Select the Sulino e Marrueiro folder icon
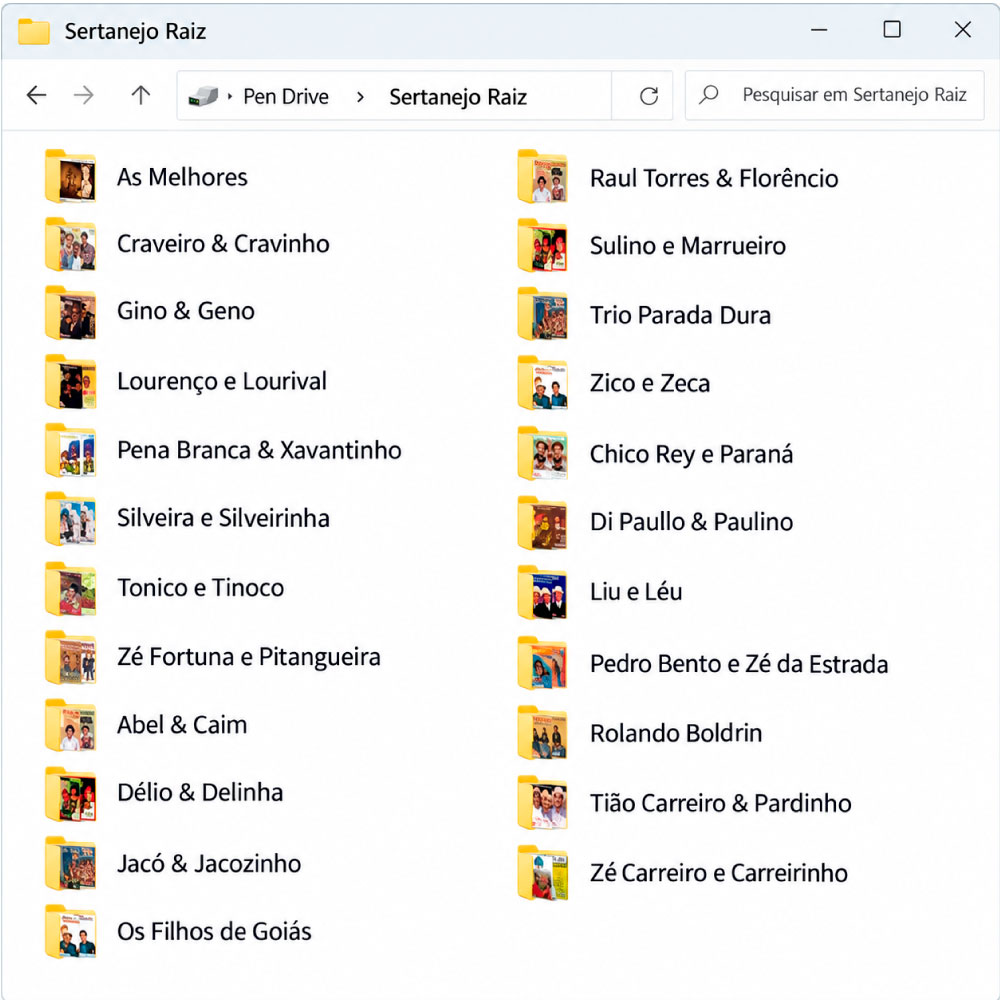 click(x=543, y=246)
